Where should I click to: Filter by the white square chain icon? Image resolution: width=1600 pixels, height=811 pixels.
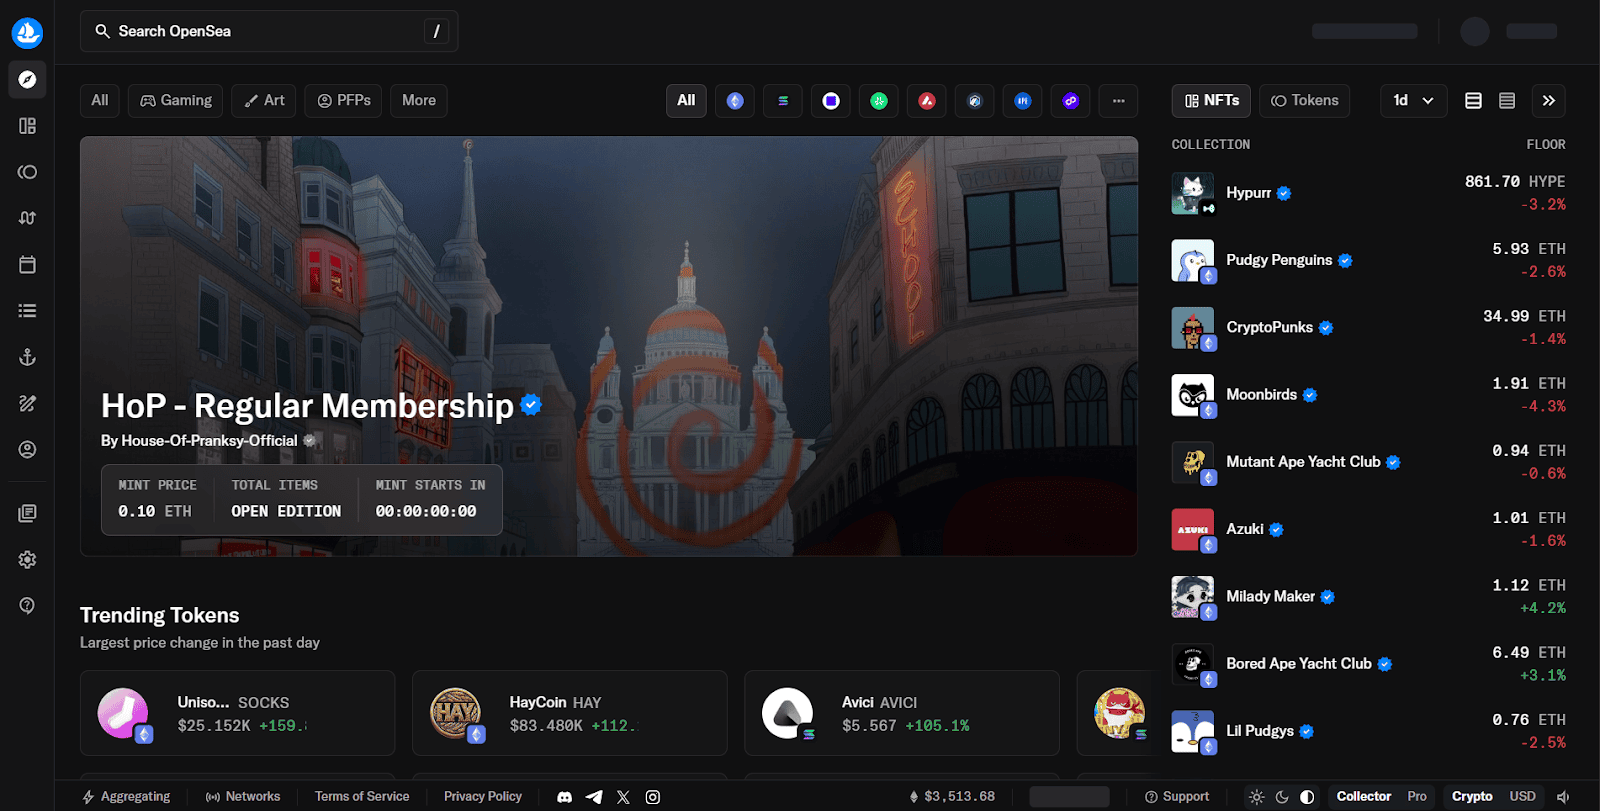831,101
